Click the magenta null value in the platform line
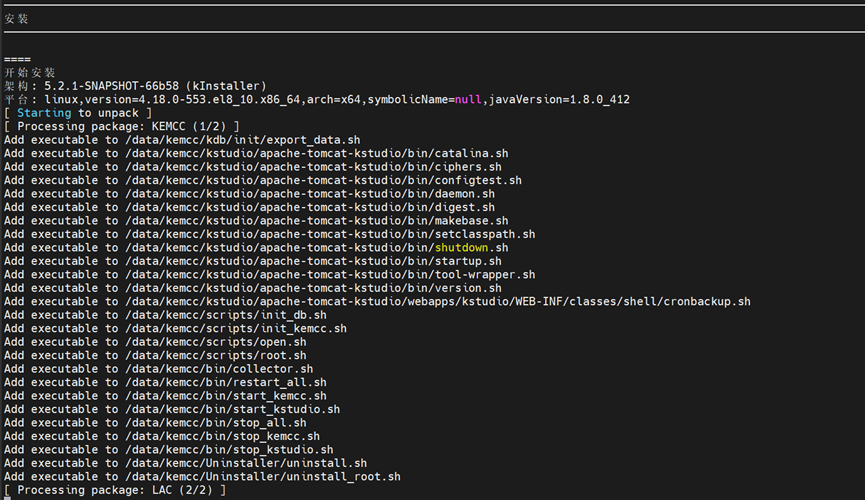Viewport: 865px width, 500px height. [468, 99]
